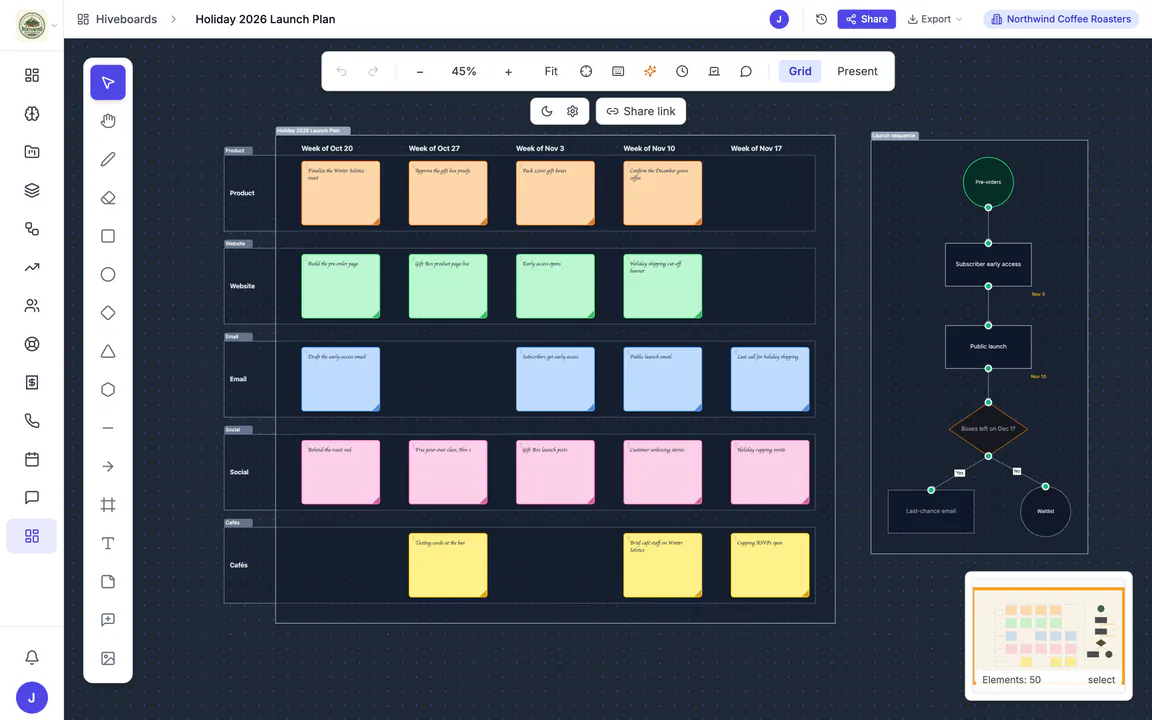Expand the workspace logo chevron

pyautogui.click(x=54, y=26)
